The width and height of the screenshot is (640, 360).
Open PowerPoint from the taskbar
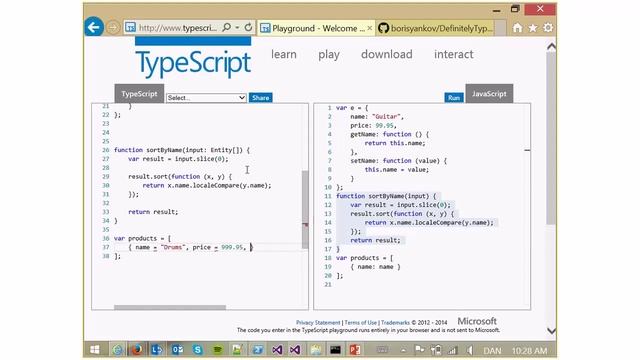(x=355, y=350)
